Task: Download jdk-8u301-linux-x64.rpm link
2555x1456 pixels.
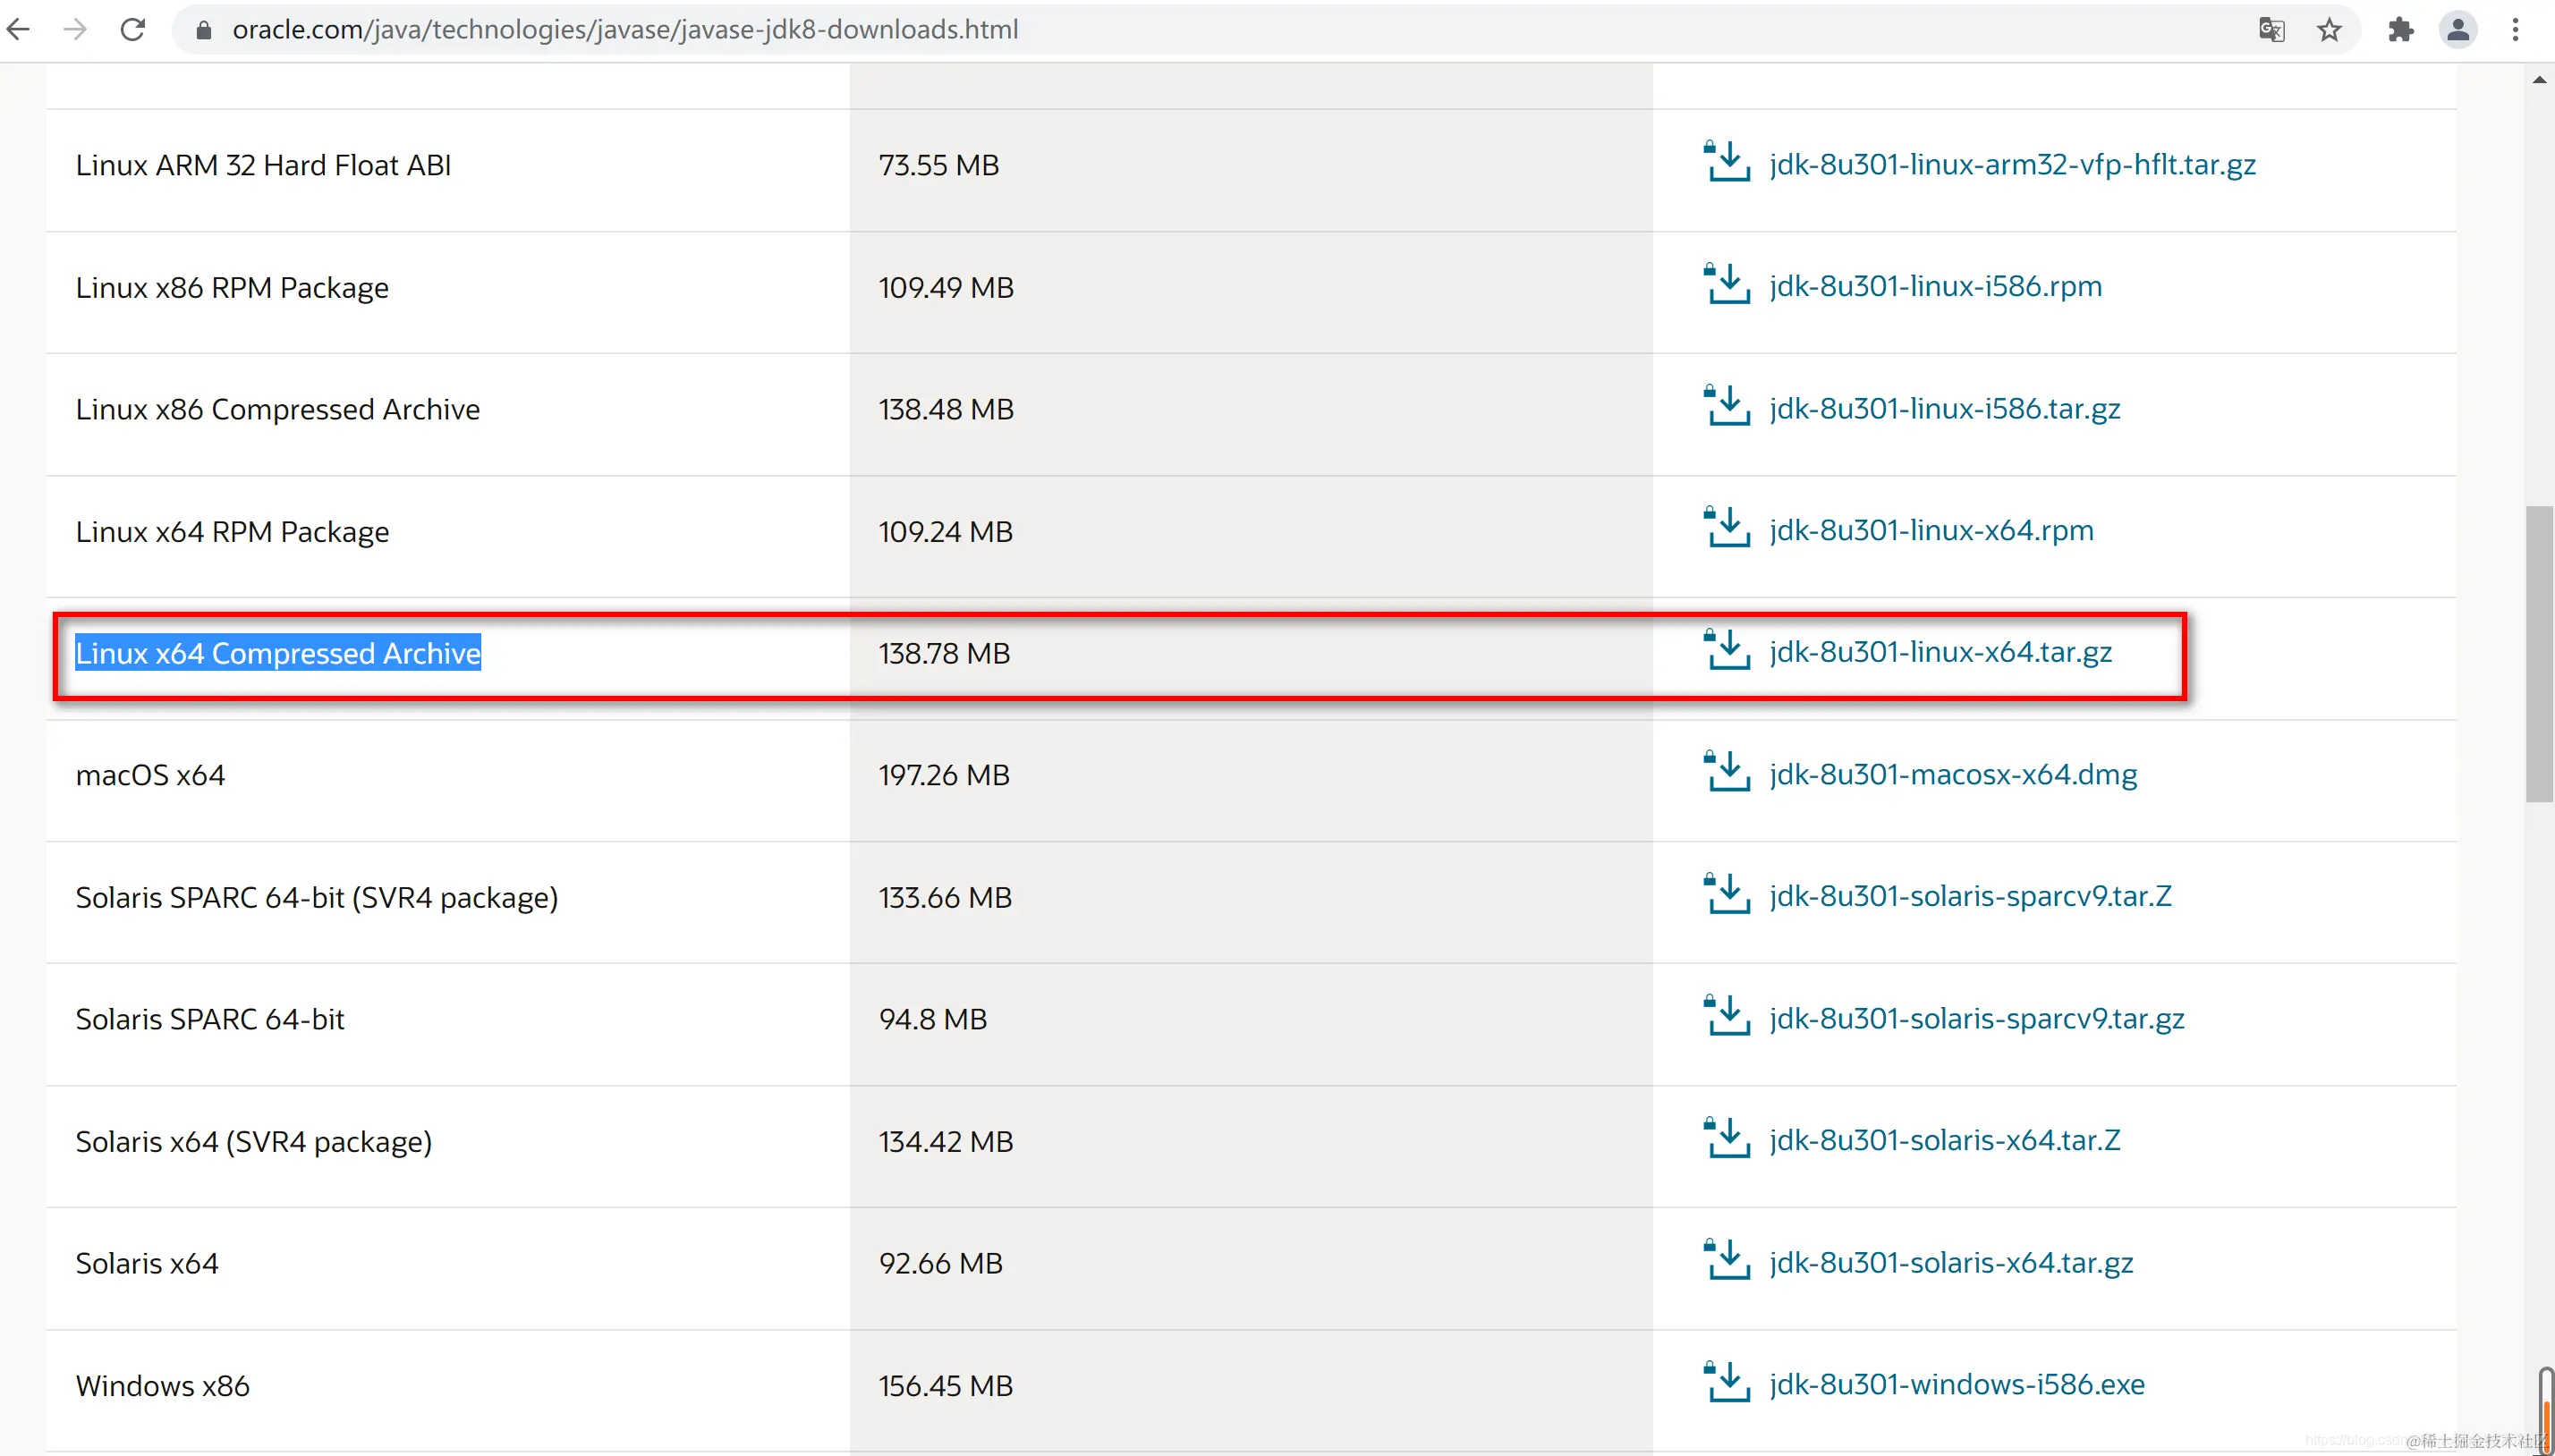Action: (1930, 530)
